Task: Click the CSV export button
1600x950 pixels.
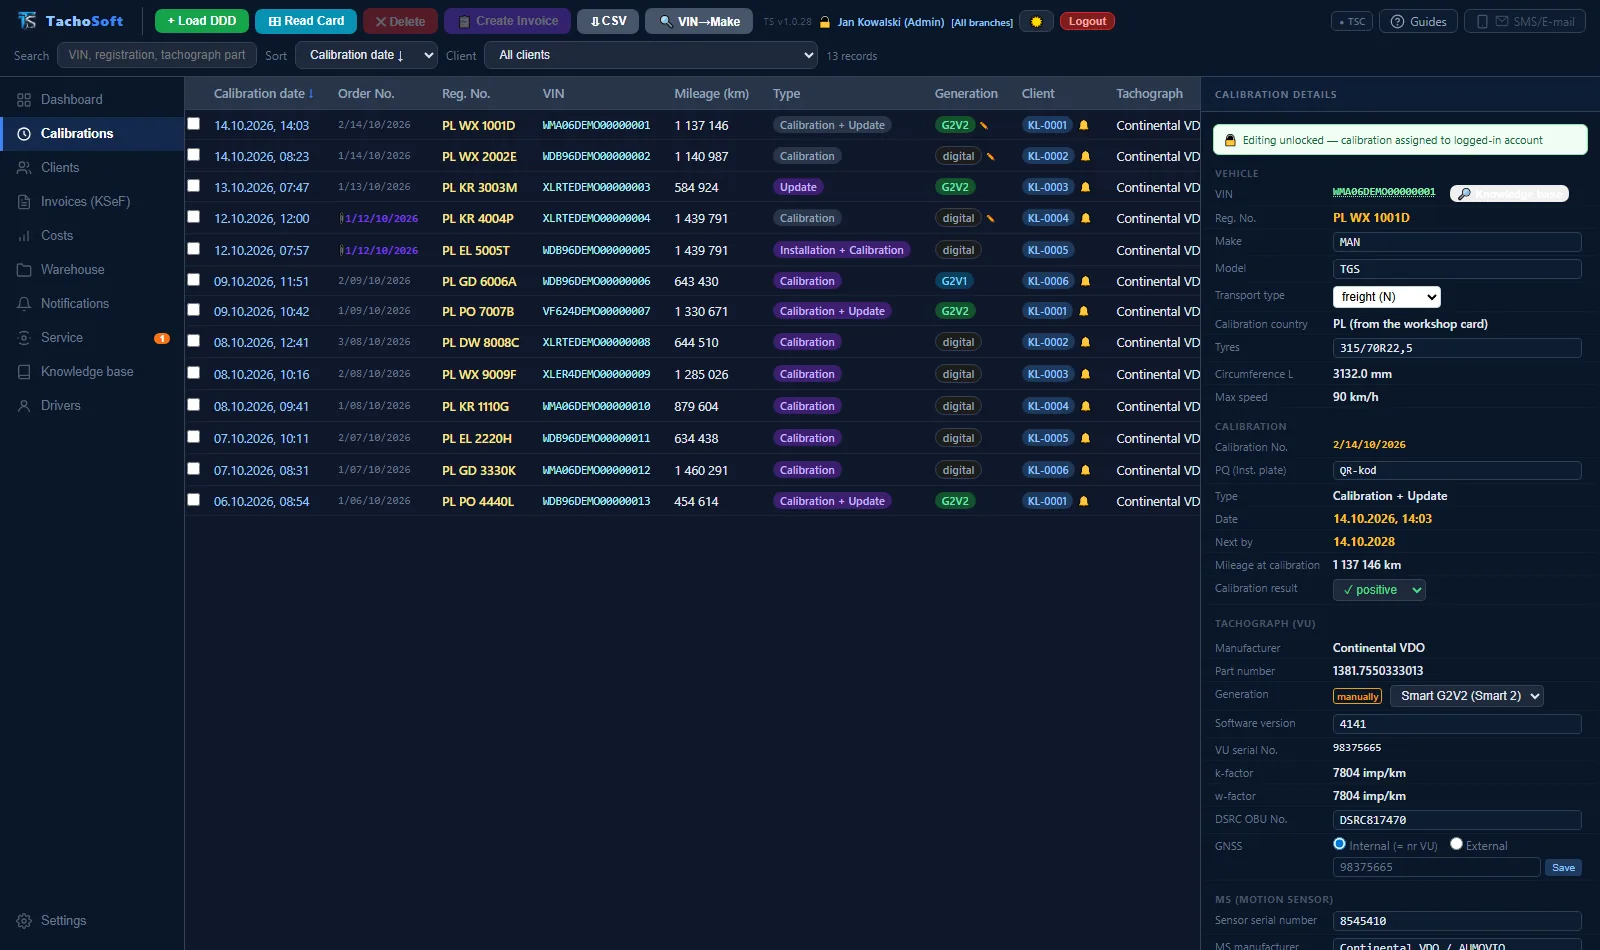Action: pyautogui.click(x=608, y=21)
